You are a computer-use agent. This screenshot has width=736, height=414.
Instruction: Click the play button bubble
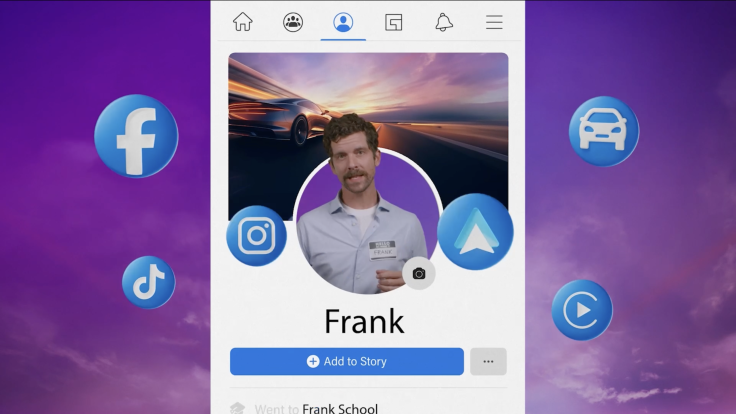[x=582, y=310]
